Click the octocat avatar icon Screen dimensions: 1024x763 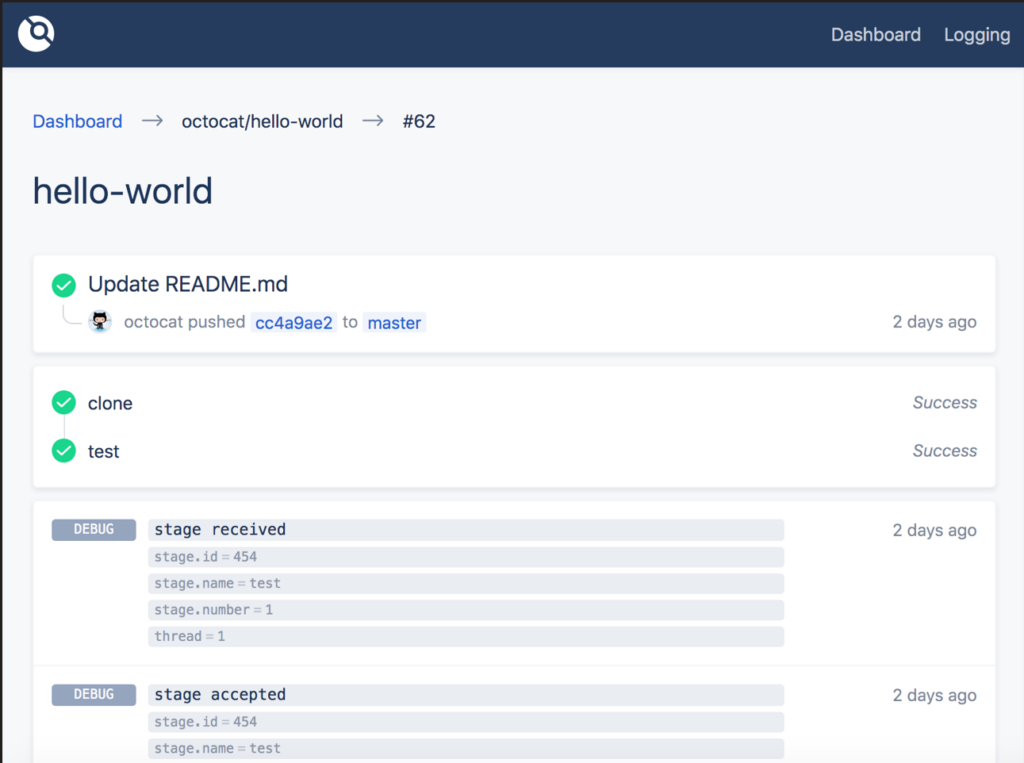(100, 321)
